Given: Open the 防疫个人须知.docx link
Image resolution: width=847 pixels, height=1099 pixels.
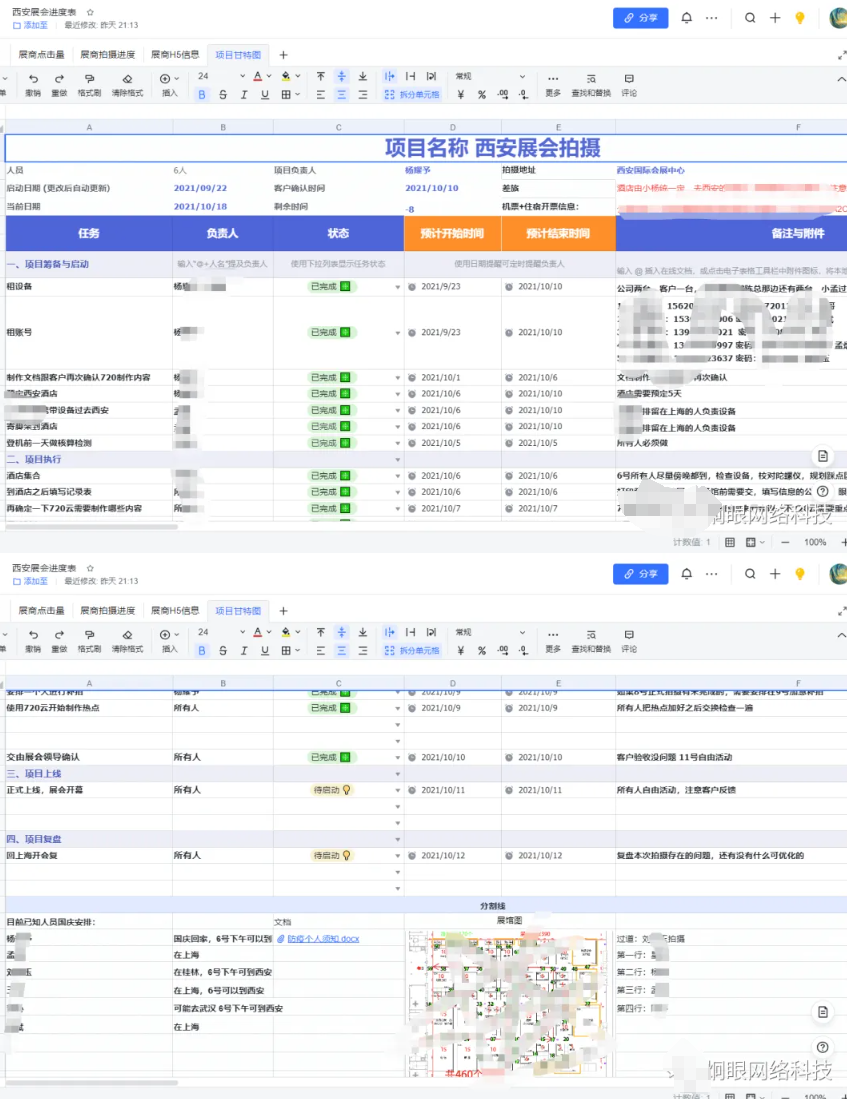Looking at the screenshot, I should tap(323, 939).
